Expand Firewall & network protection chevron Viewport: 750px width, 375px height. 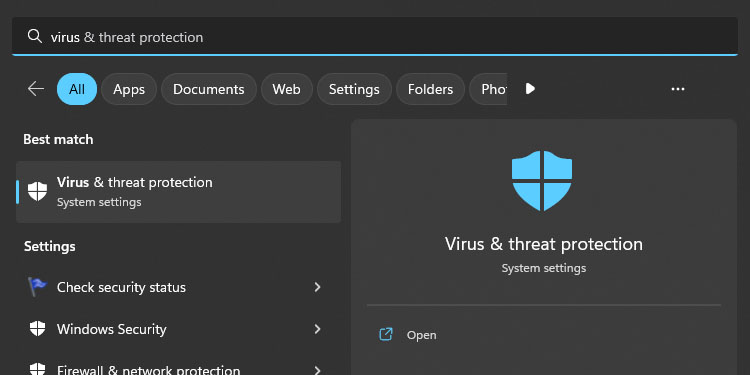click(x=317, y=370)
